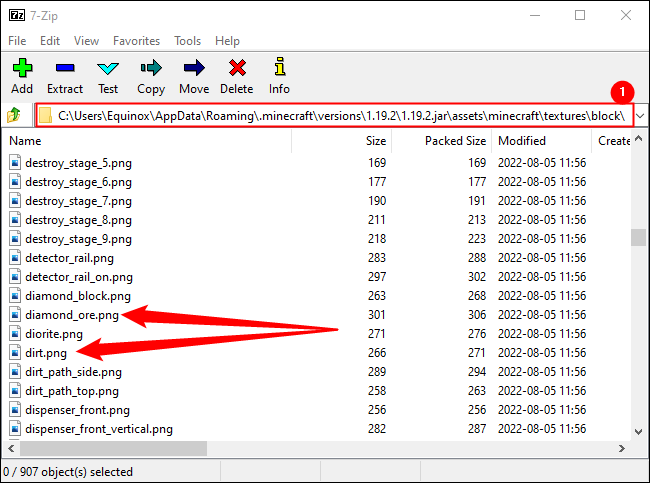Click packed size 271 in dirt.png row

477,353
